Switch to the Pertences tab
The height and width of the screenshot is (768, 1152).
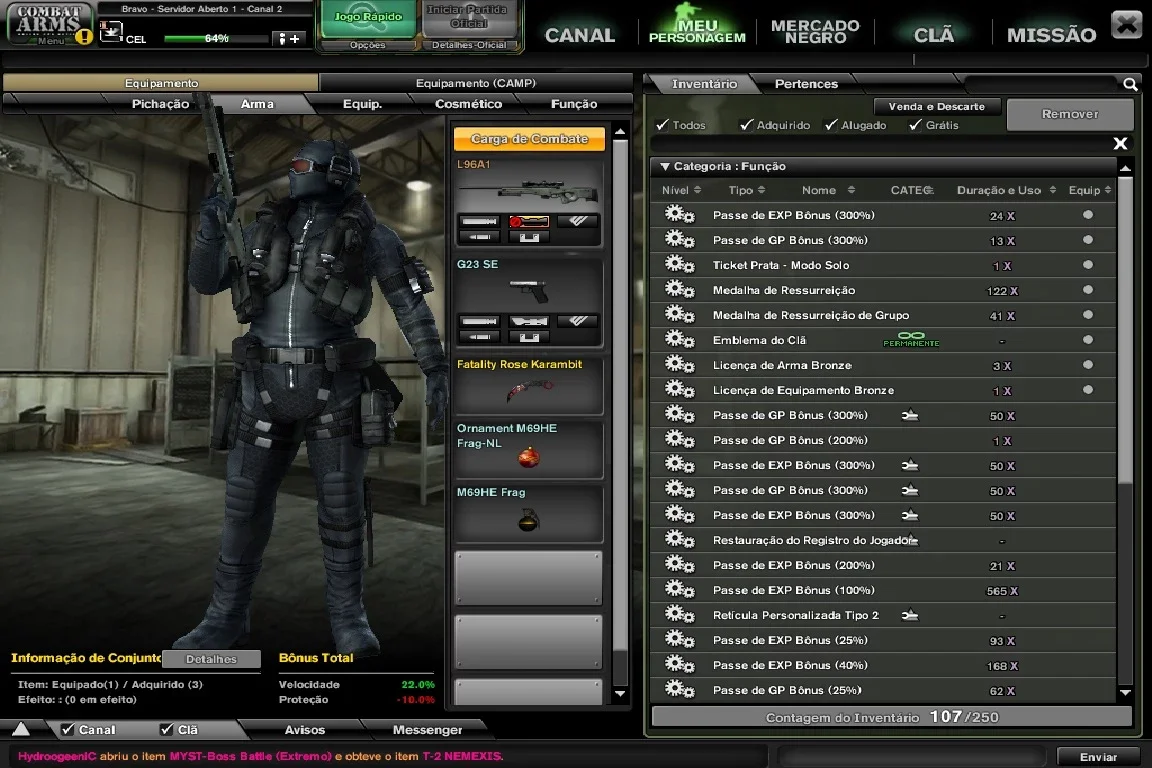click(806, 84)
